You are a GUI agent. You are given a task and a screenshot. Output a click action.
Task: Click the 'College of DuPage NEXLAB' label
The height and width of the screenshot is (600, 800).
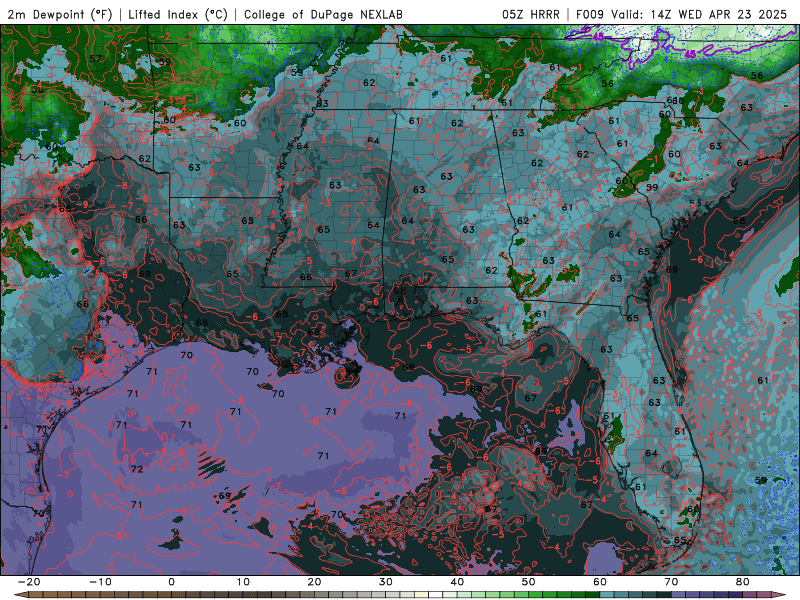coord(323,14)
